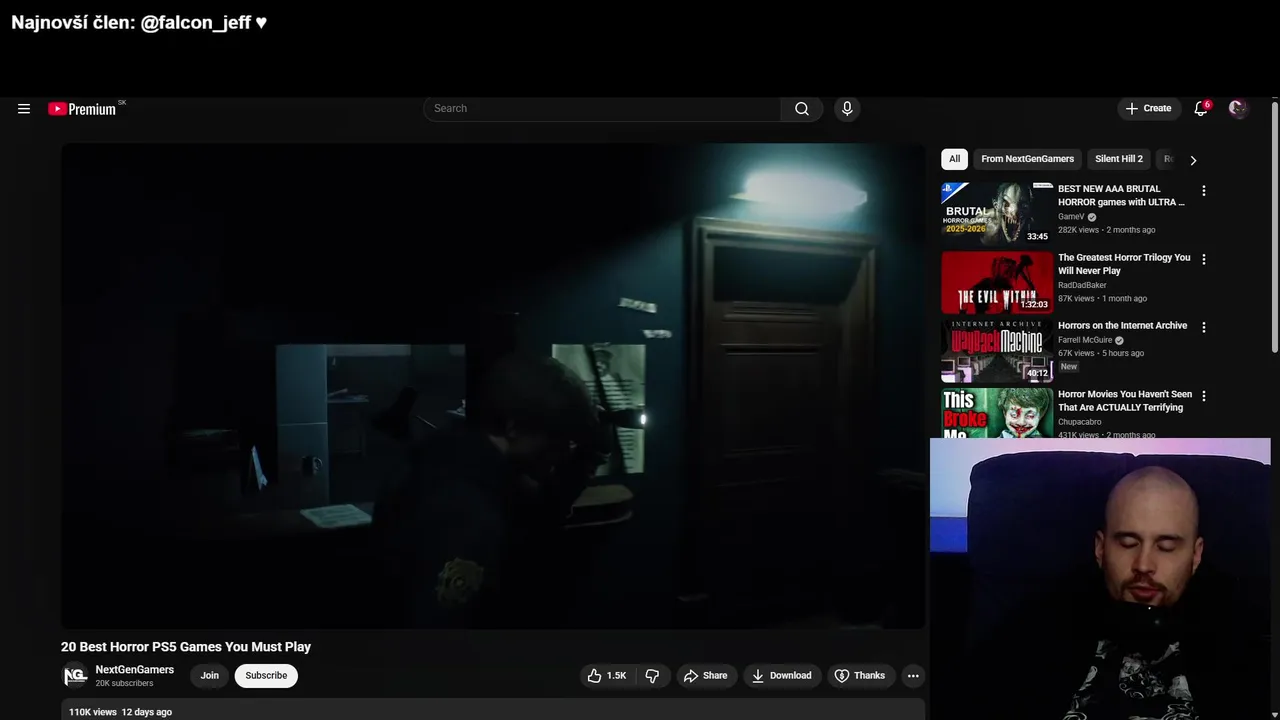Open the account avatar menu
1280x720 pixels.
1238,109
